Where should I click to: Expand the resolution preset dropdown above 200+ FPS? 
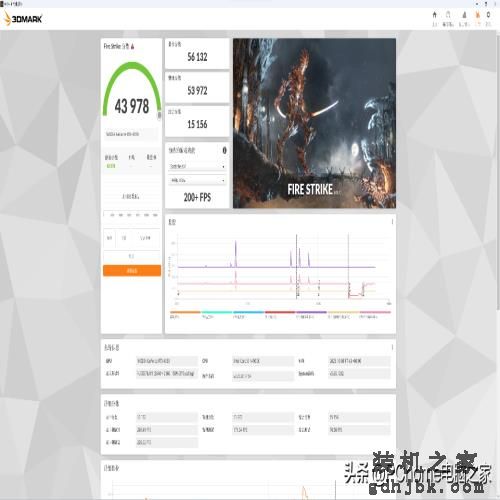point(197,180)
